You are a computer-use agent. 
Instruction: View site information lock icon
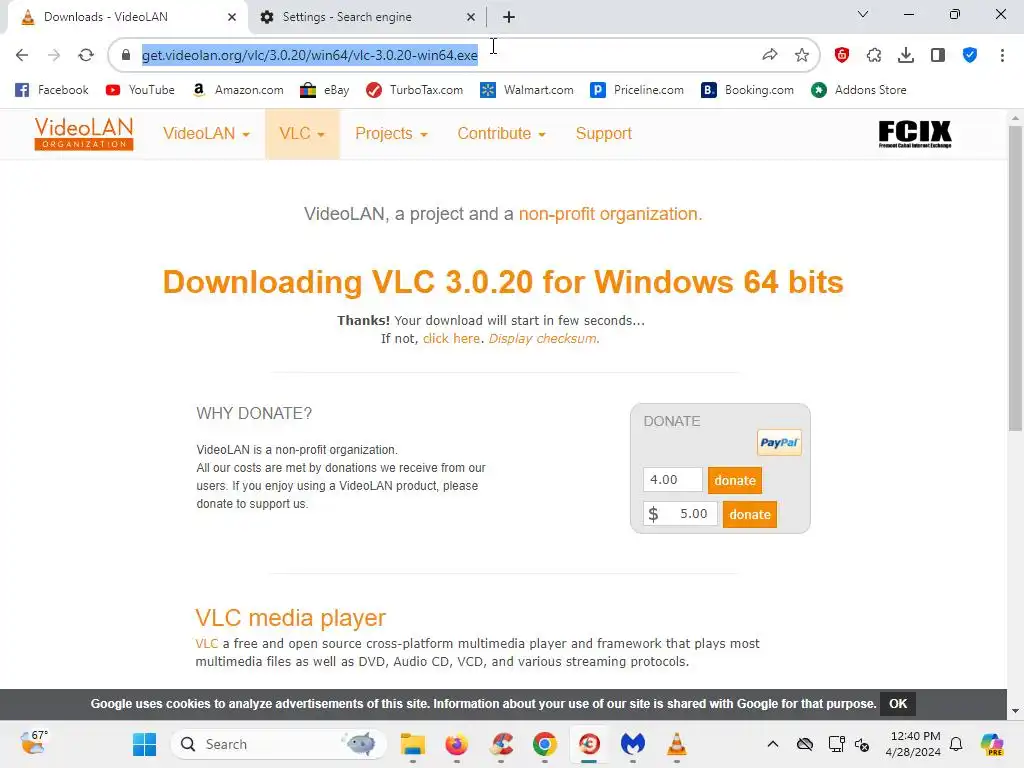[x=126, y=55]
